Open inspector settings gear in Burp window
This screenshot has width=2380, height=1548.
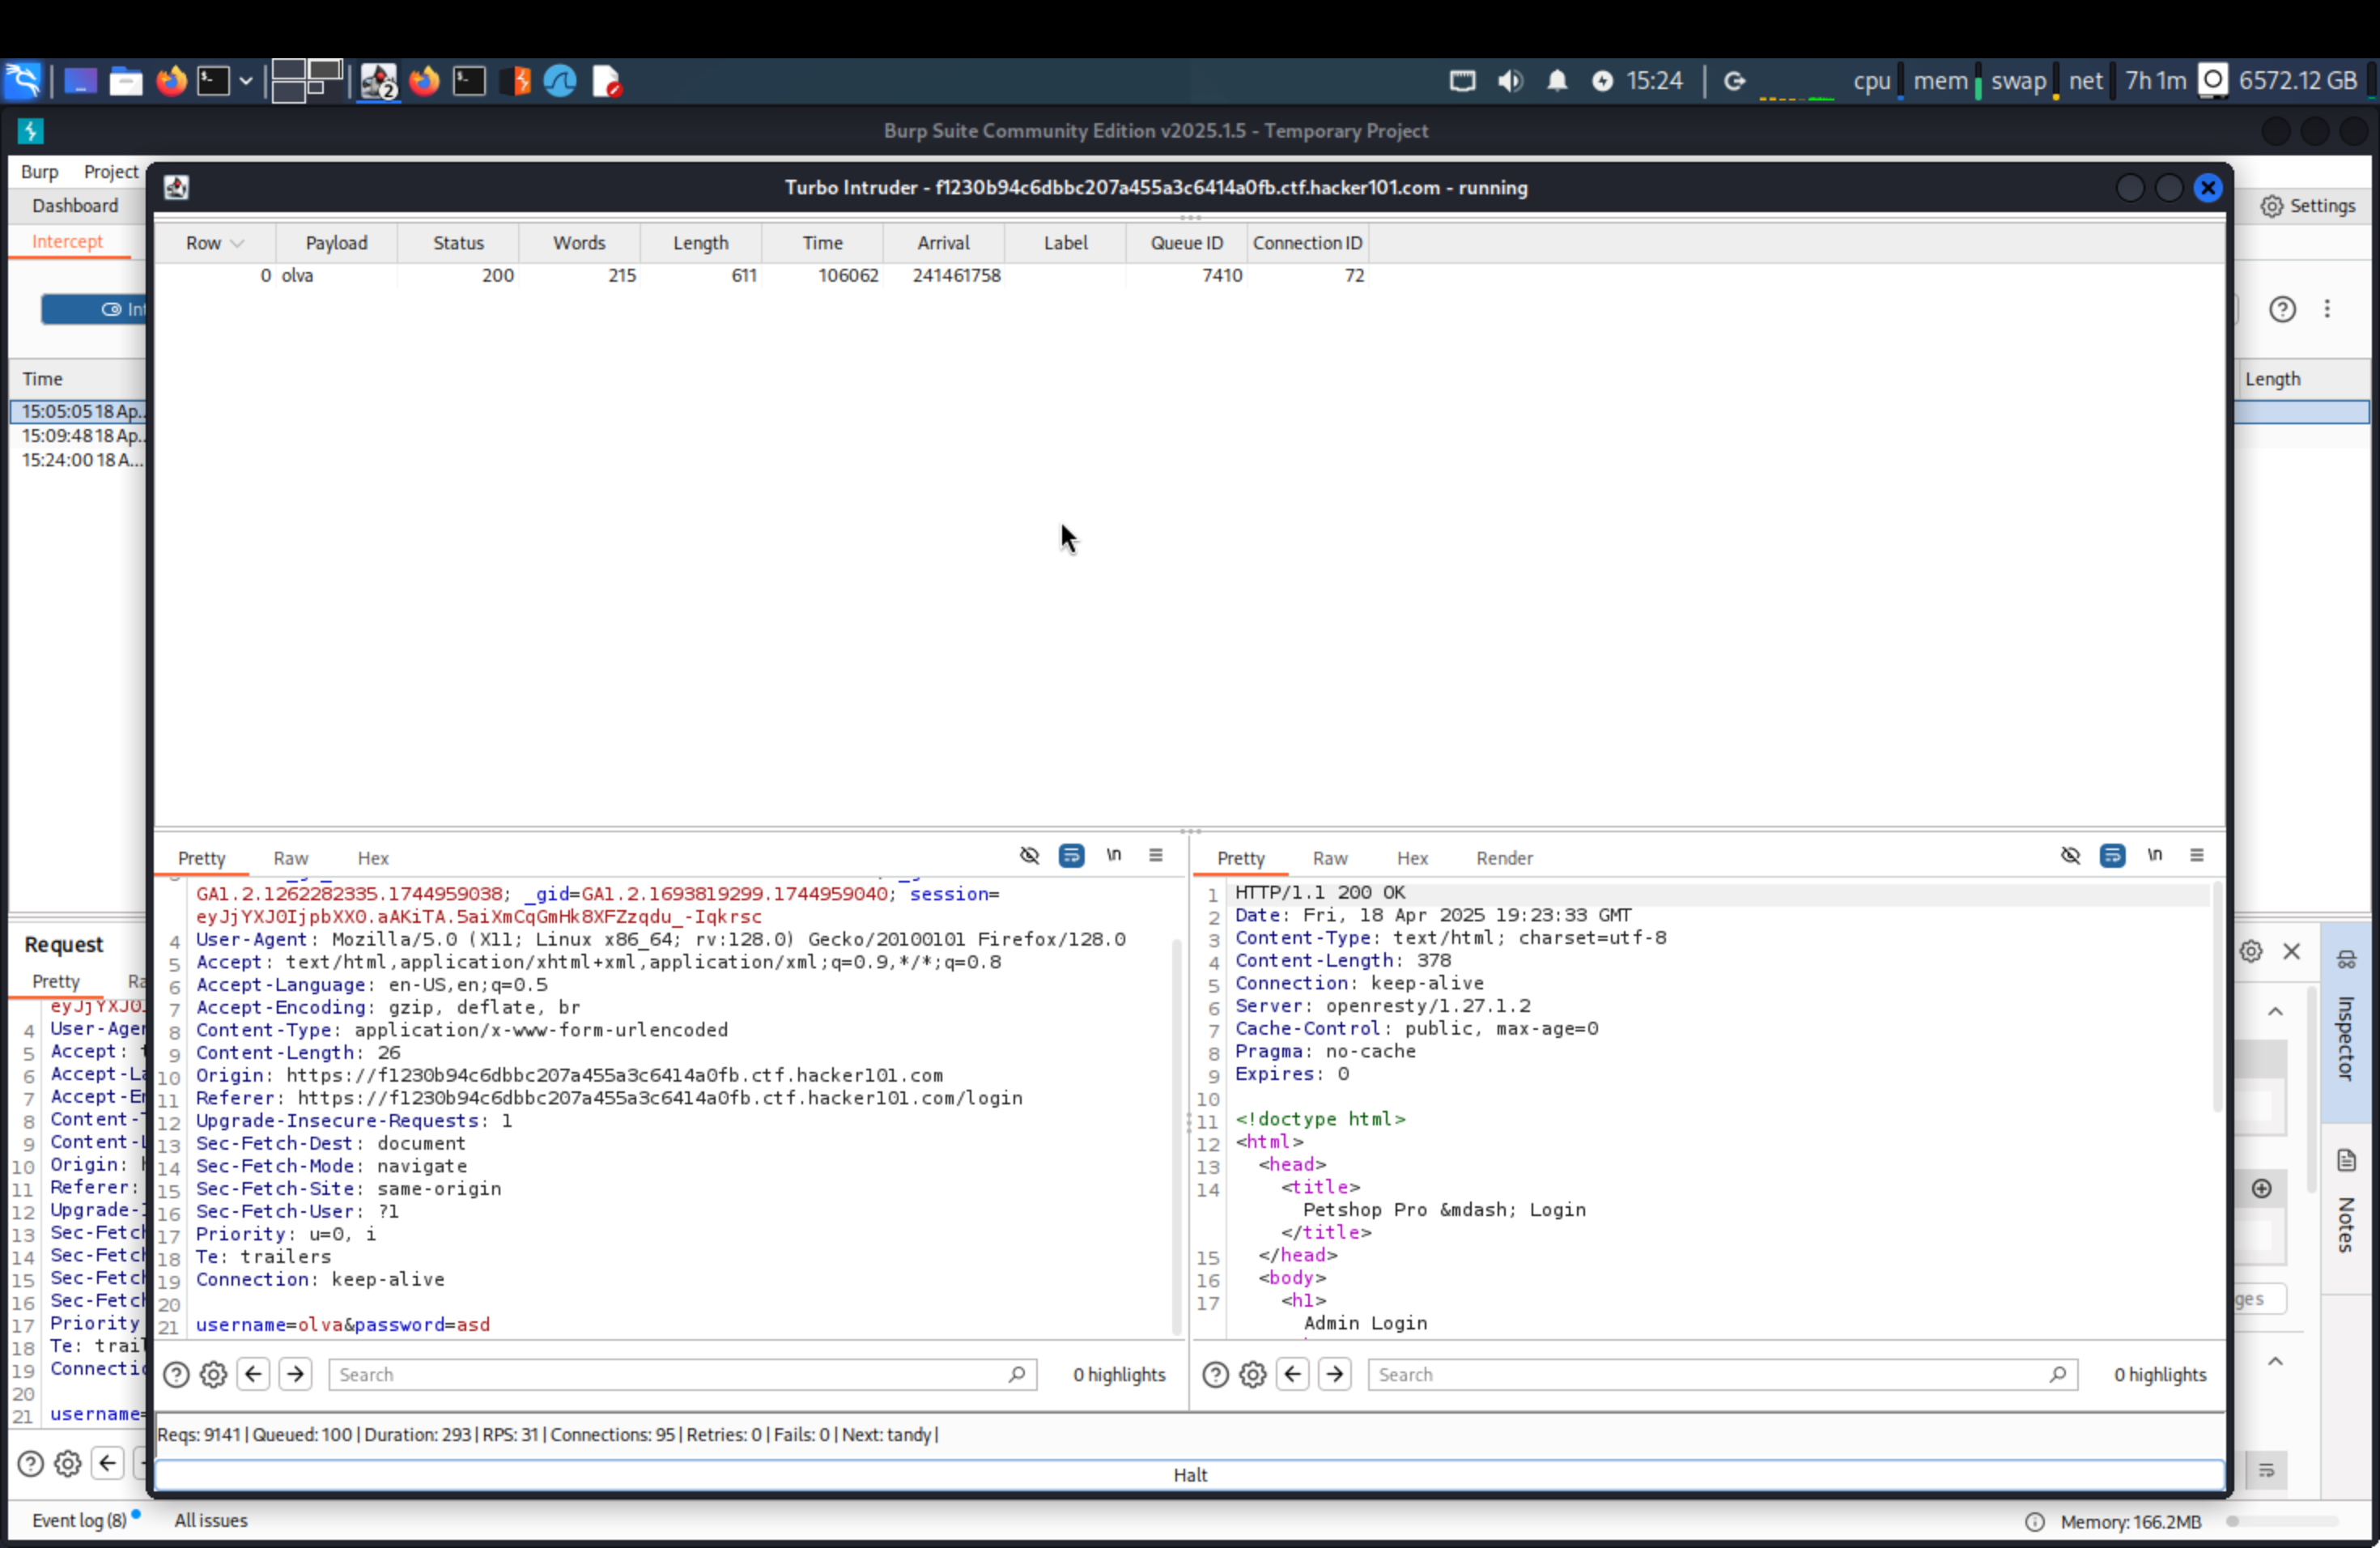[2251, 952]
